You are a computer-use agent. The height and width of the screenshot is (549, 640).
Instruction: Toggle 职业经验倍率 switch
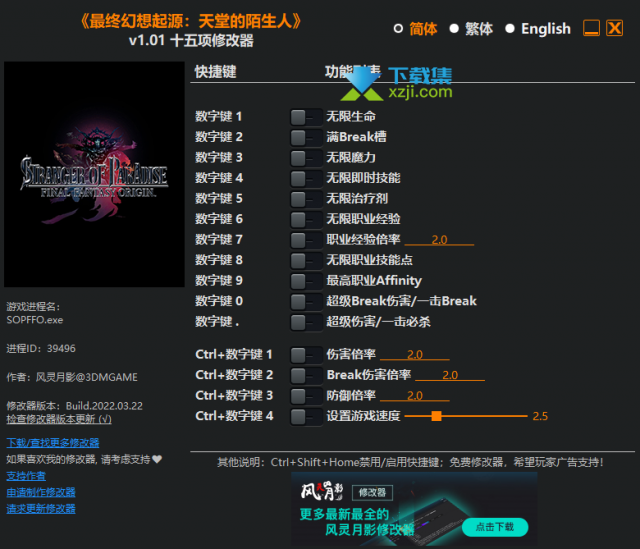pos(306,240)
